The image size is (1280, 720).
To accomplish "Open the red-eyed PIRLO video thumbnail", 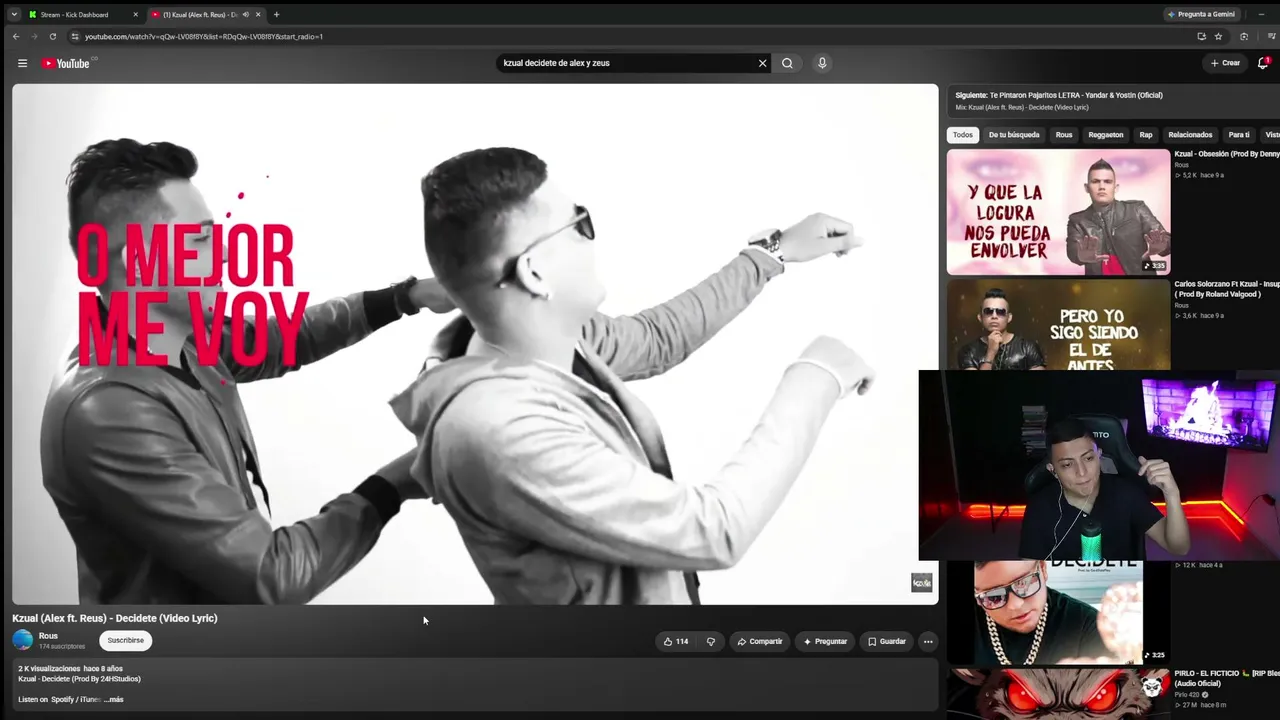I will coord(1058,694).
